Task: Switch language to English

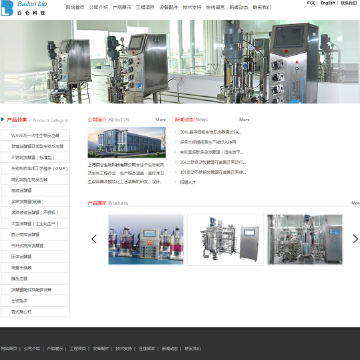Action: [328, 3]
